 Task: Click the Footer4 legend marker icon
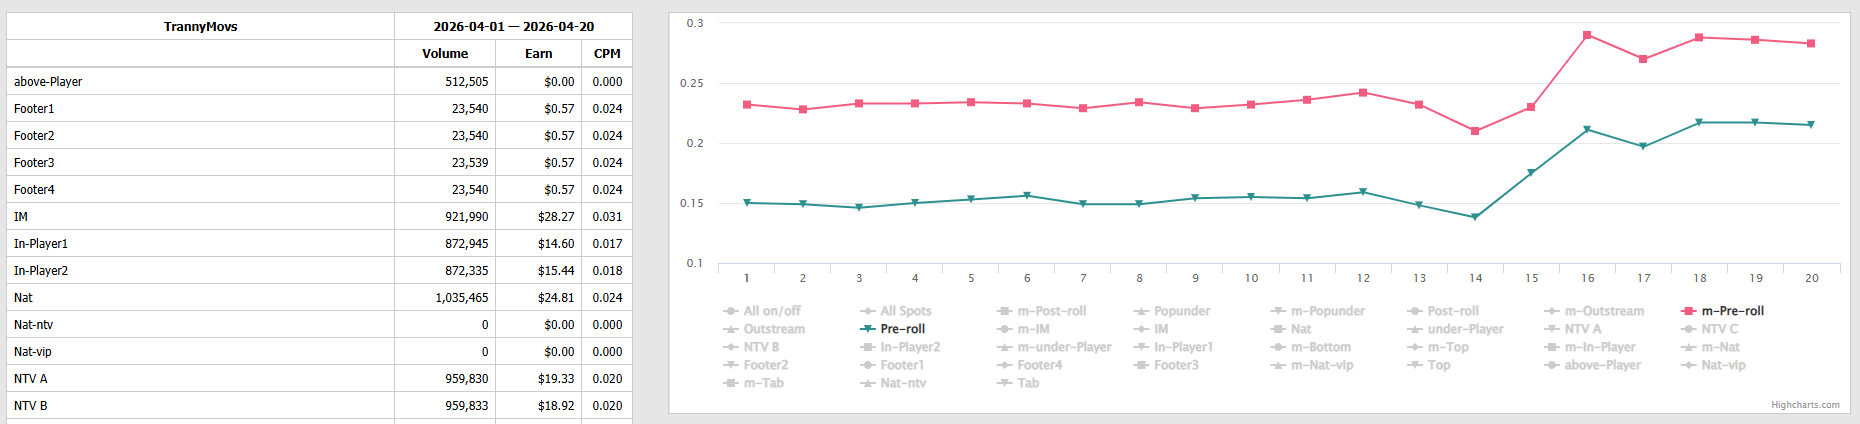click(x=1005, y=365)
